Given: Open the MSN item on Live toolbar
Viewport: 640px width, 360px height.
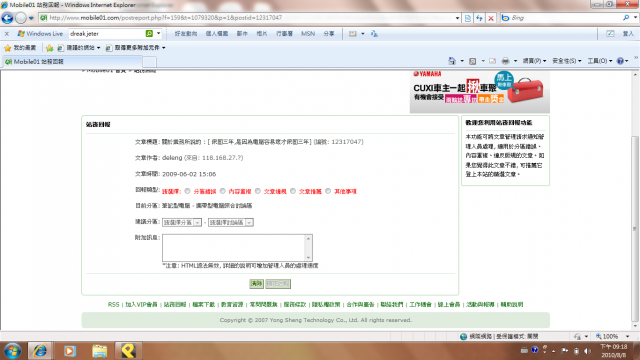Looking at the screenshot, I should [x=308, y=33].
